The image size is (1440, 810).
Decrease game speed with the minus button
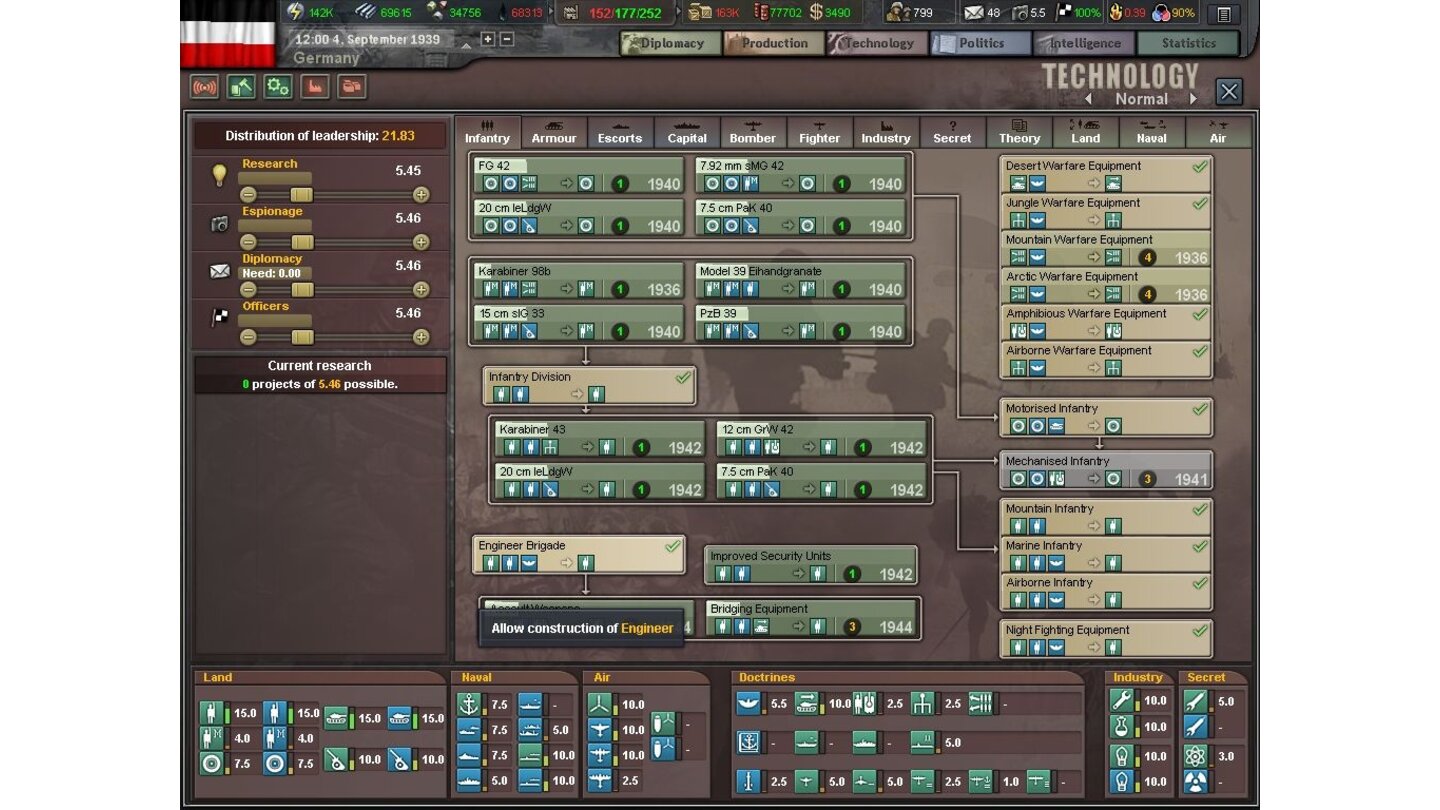(x=507, y=39)
